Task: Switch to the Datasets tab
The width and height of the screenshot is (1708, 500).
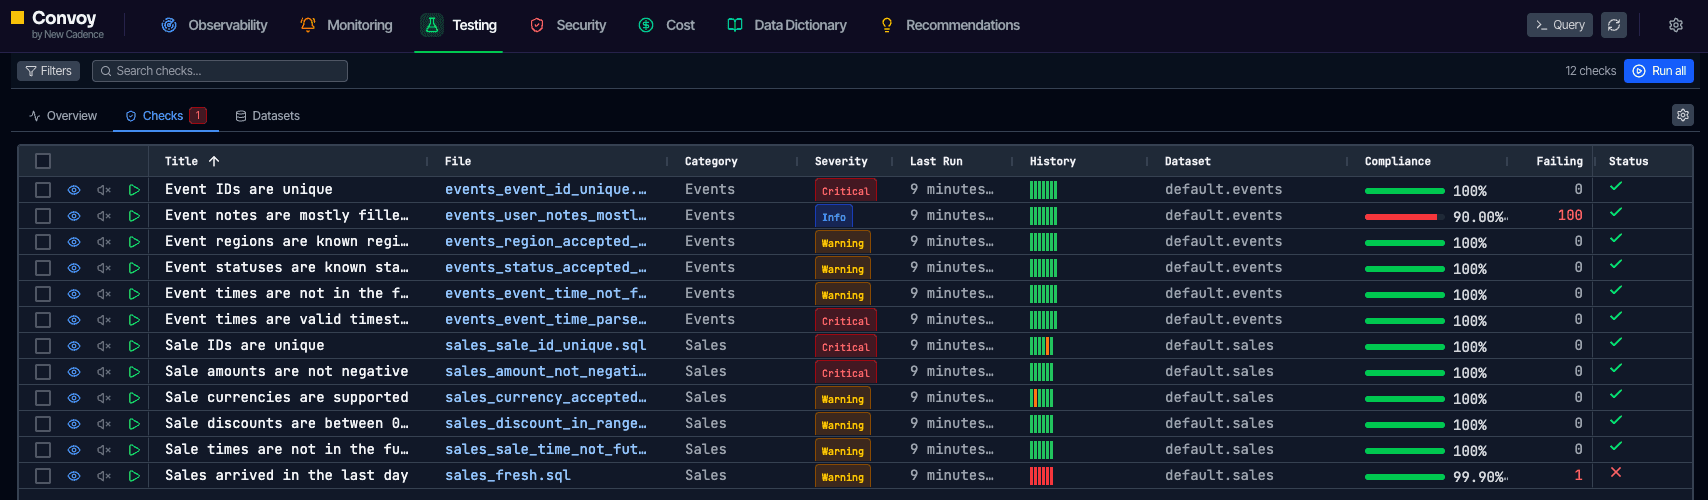Action: [267, 116]
